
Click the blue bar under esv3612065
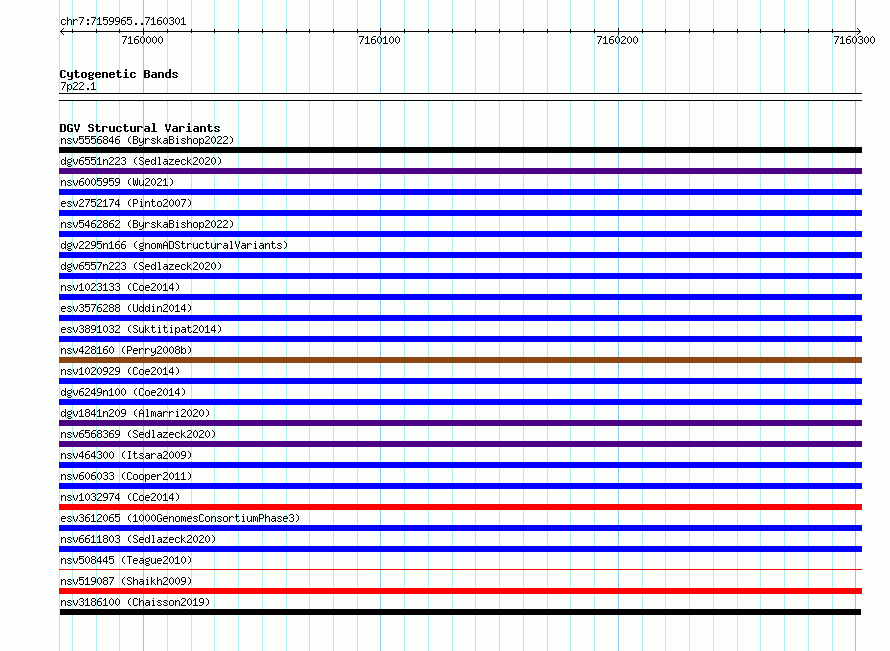point(460,528)
